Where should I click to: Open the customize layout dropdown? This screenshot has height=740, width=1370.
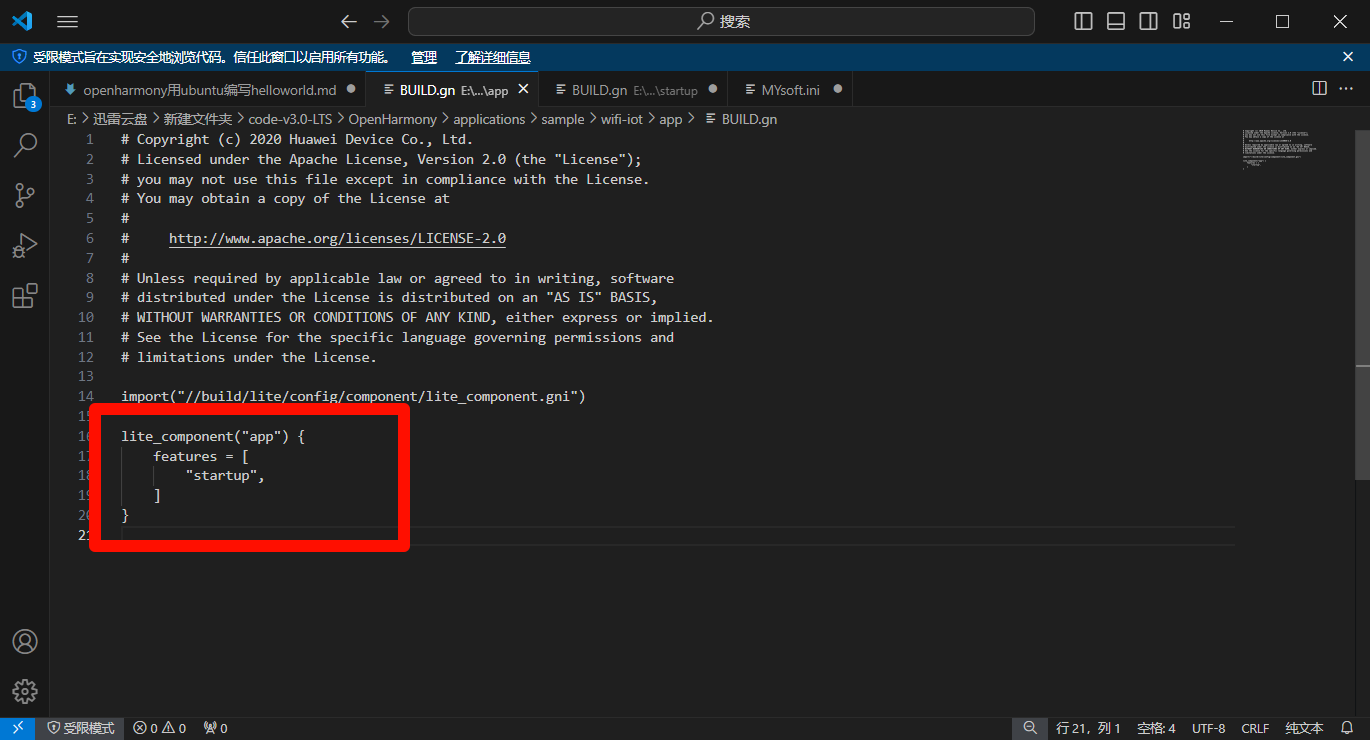tap(1181, 20)
